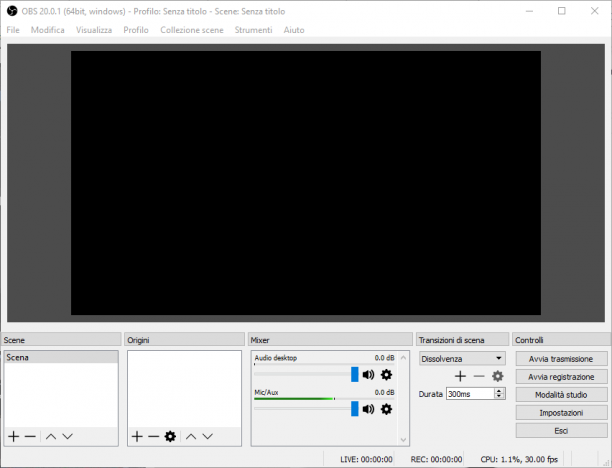
Task: Open Impostazioni settings
Action: tap(561, 413)
